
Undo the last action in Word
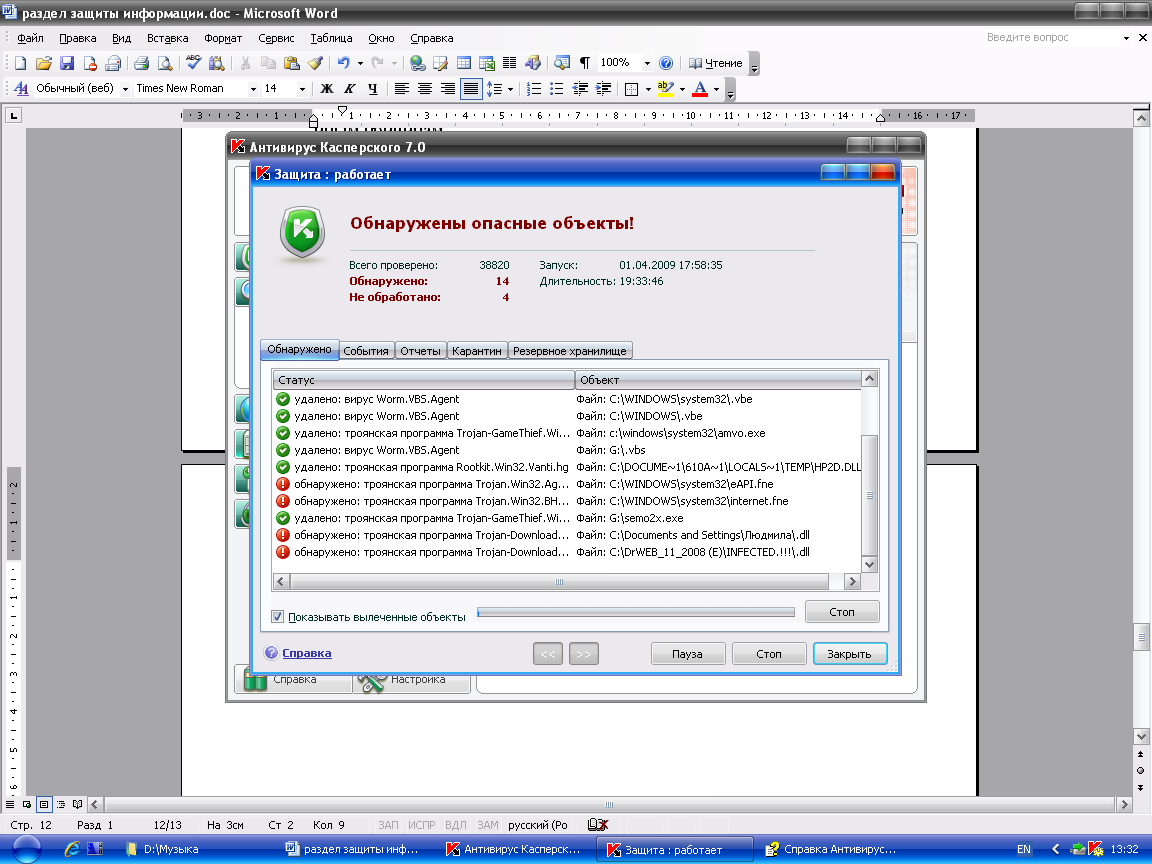click(x=343, y=63)
